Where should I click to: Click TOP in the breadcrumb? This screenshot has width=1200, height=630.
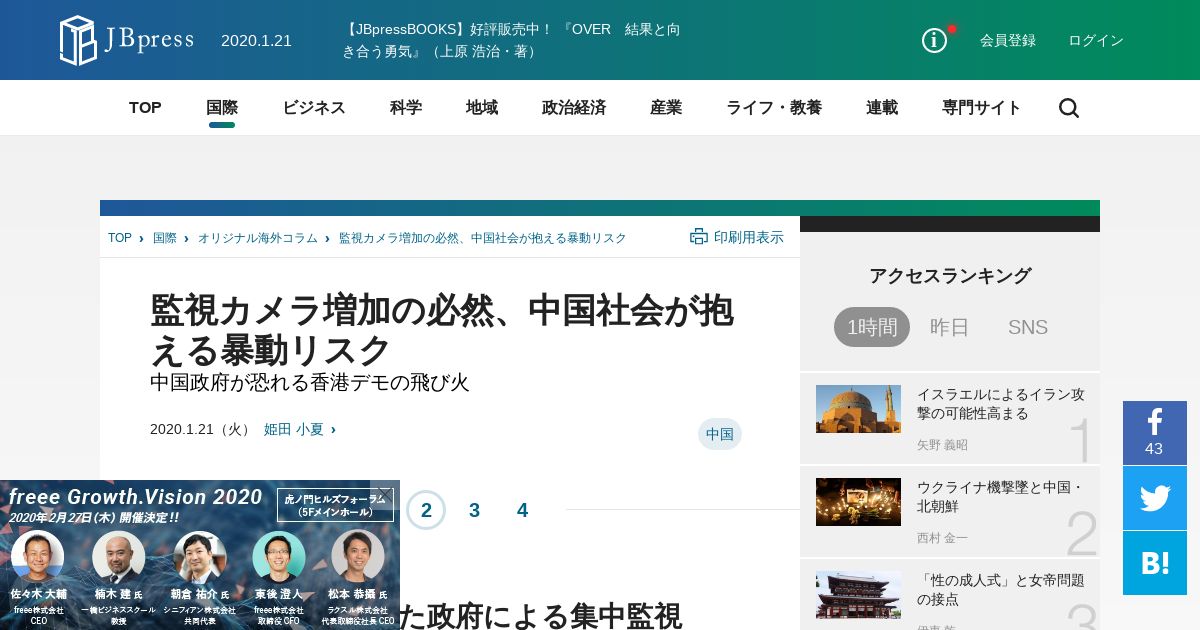click(120, 238)
